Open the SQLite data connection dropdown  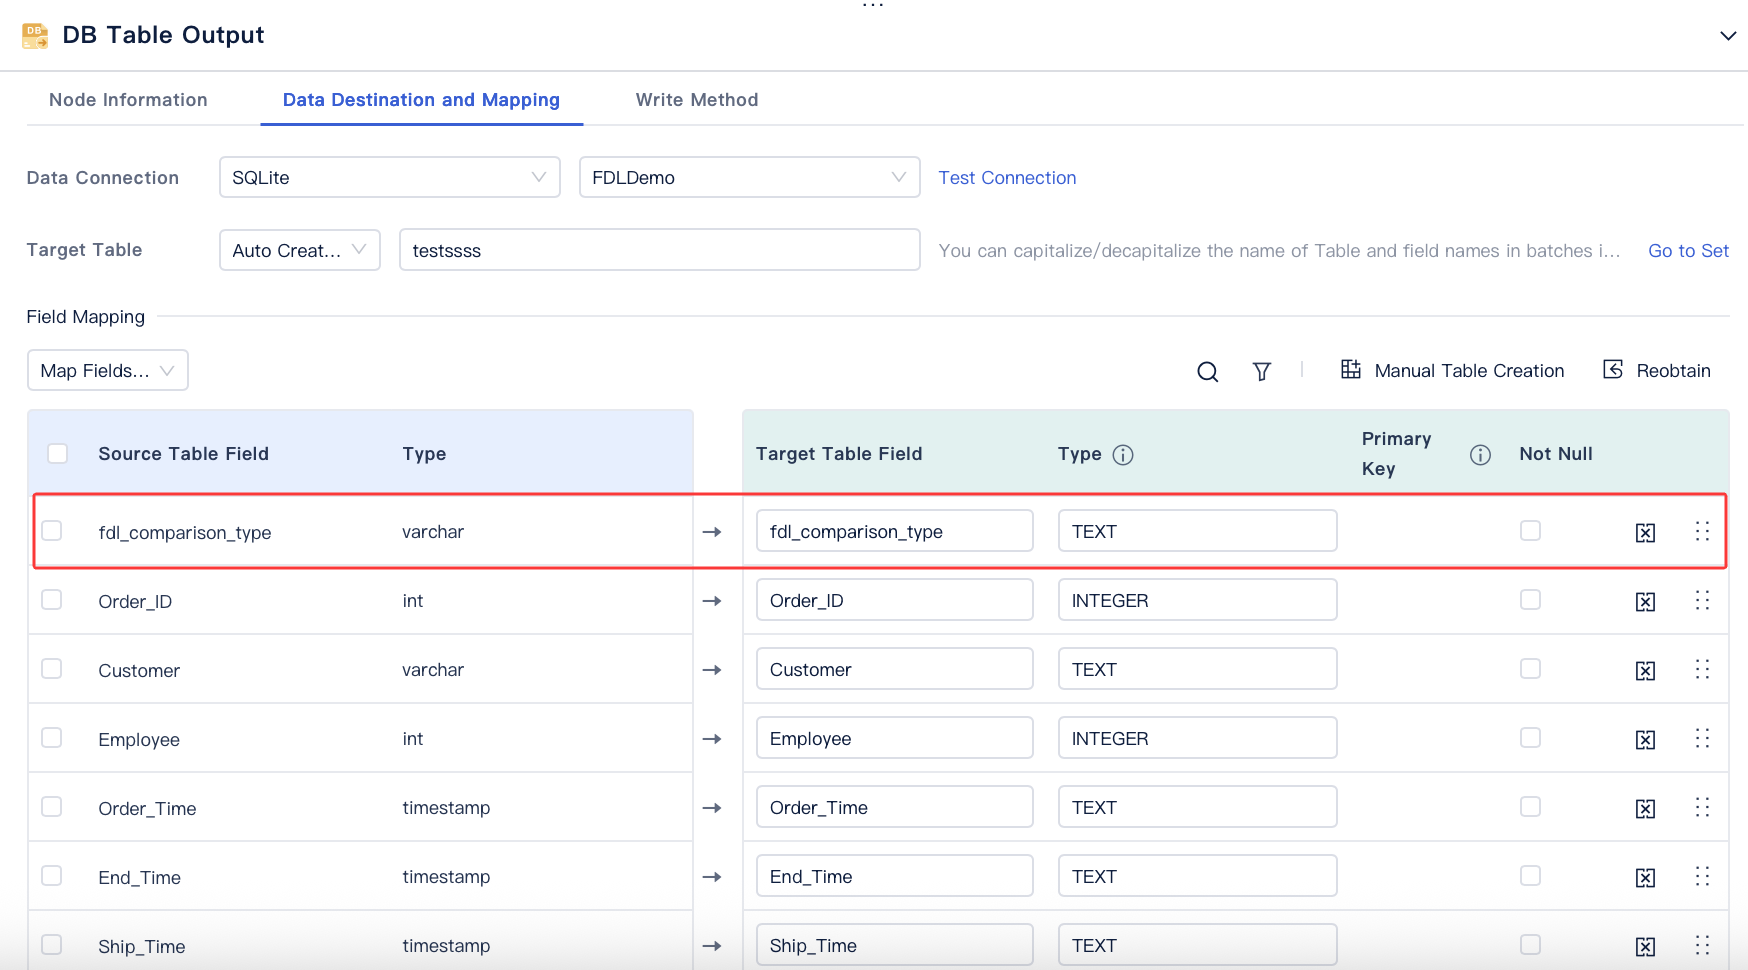click(x=390, y=177)
